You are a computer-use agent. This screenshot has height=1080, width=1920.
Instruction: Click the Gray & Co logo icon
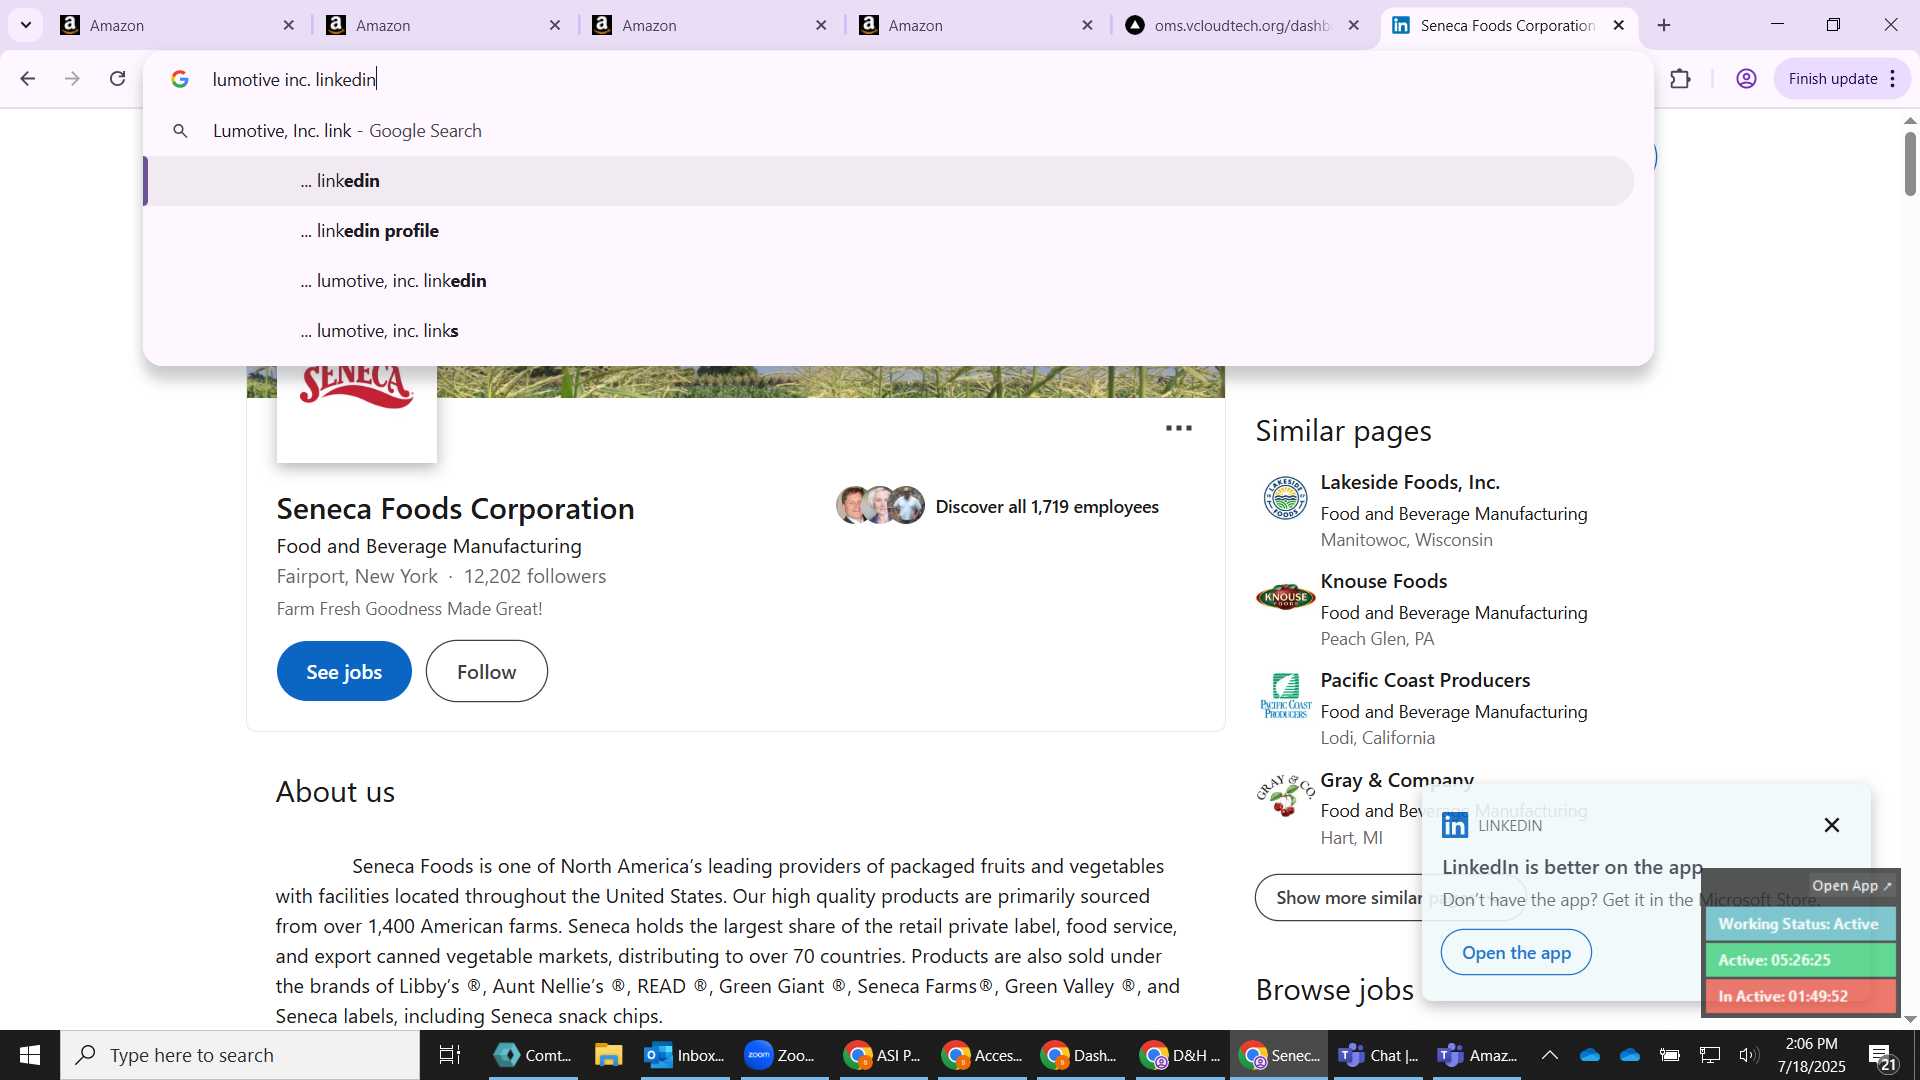tap(1285, 795)
